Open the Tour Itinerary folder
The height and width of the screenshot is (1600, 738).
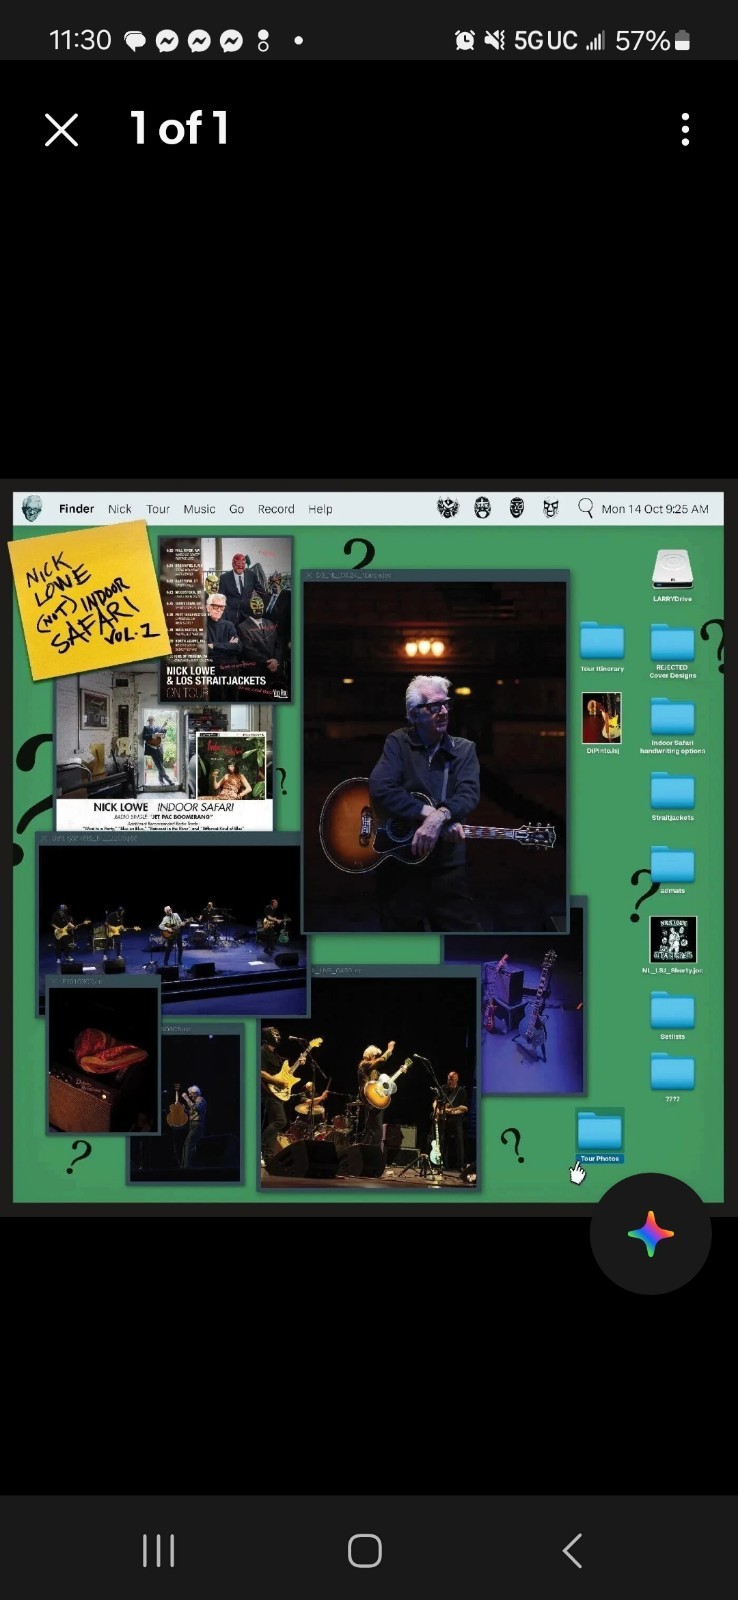602,647
